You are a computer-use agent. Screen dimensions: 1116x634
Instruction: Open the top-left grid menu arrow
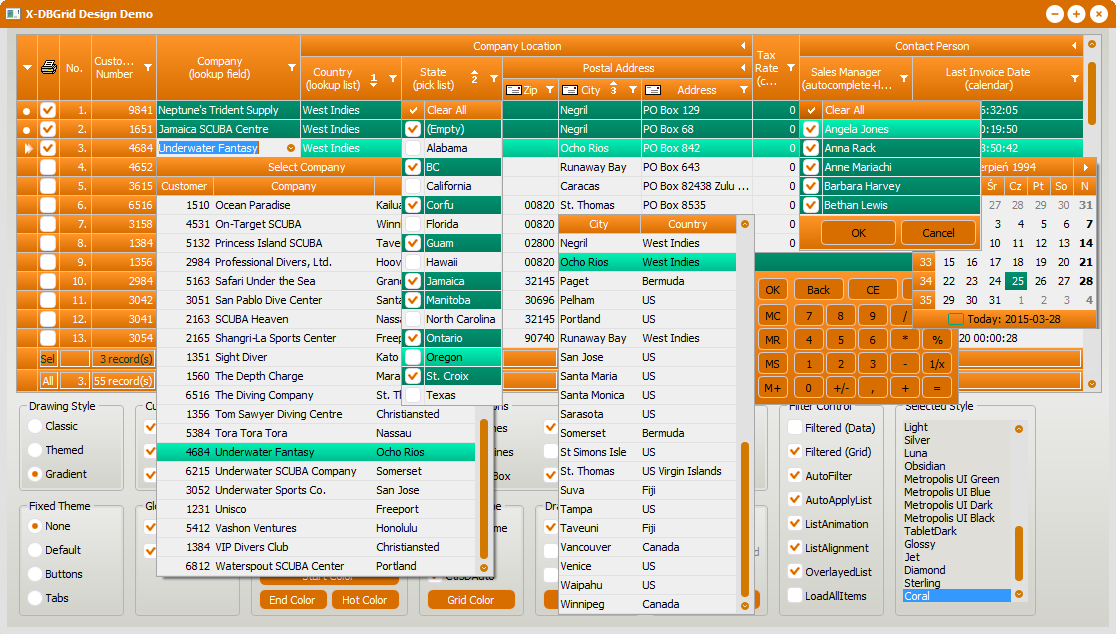click(x=27, y=68)
